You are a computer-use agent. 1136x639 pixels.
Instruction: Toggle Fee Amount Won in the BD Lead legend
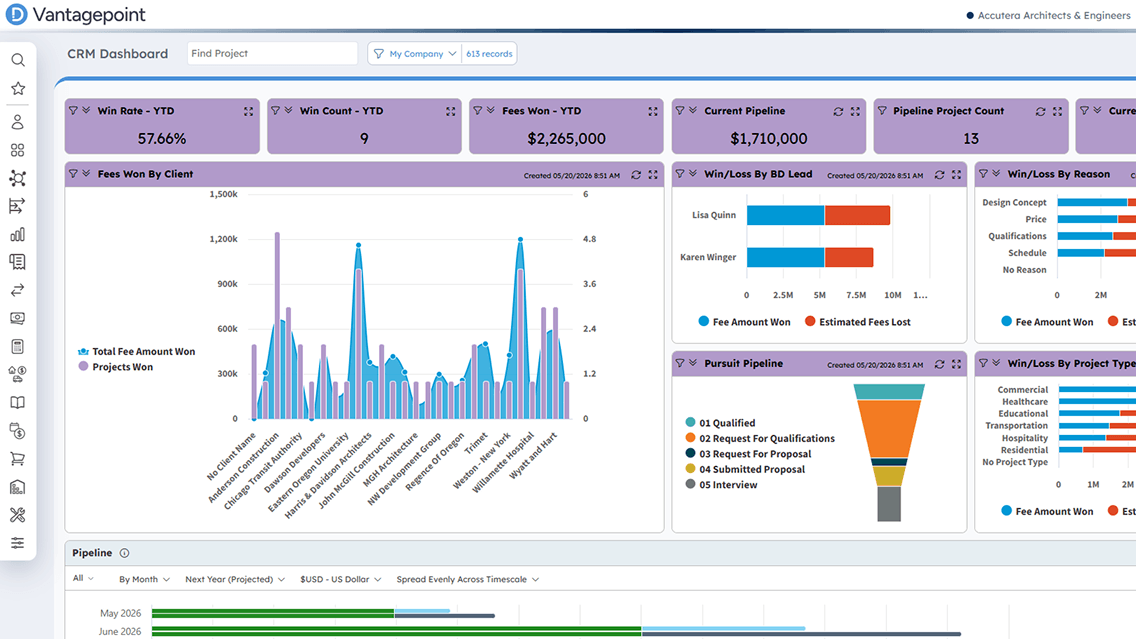point(745,322)
